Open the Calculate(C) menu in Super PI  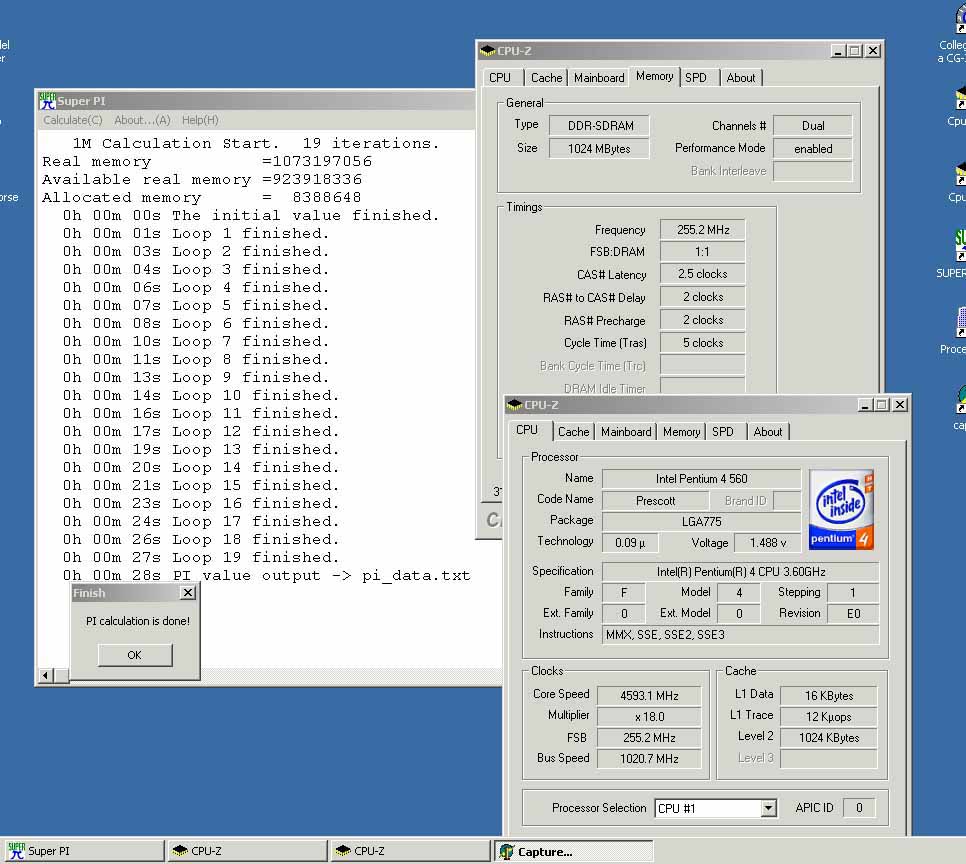coord(73,120)
